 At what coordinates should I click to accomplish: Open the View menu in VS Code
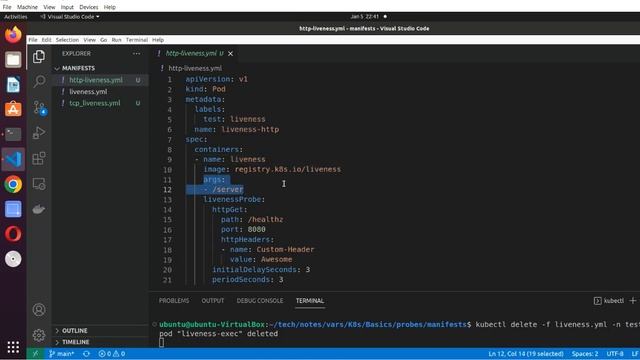pos(89,40)
